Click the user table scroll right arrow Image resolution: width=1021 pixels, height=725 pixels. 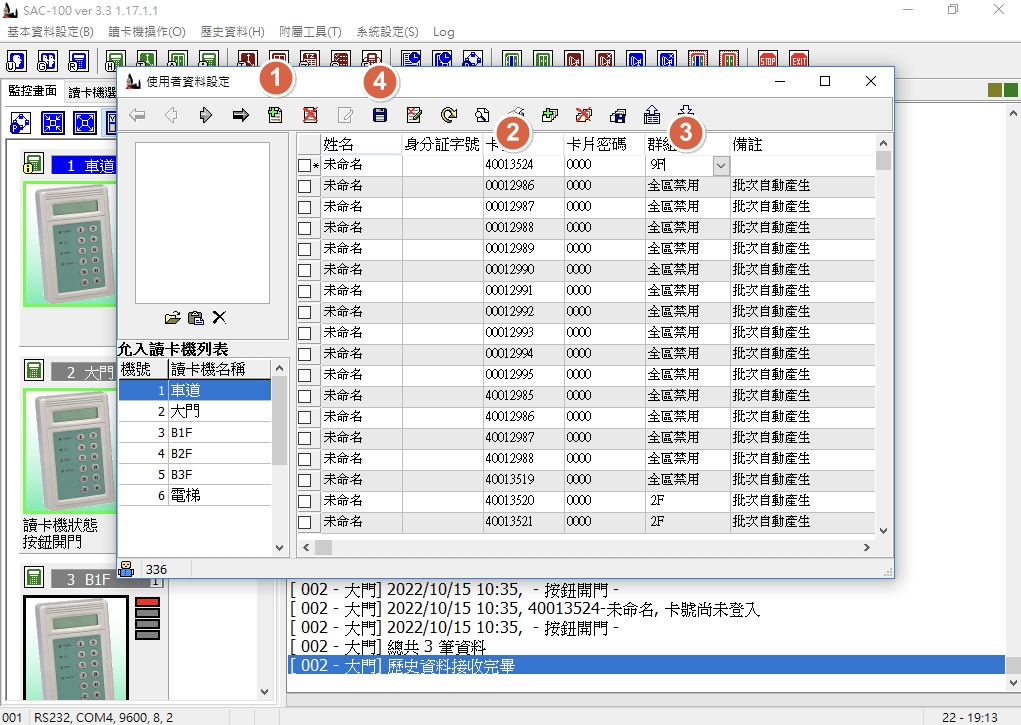[x=867, y=548]
